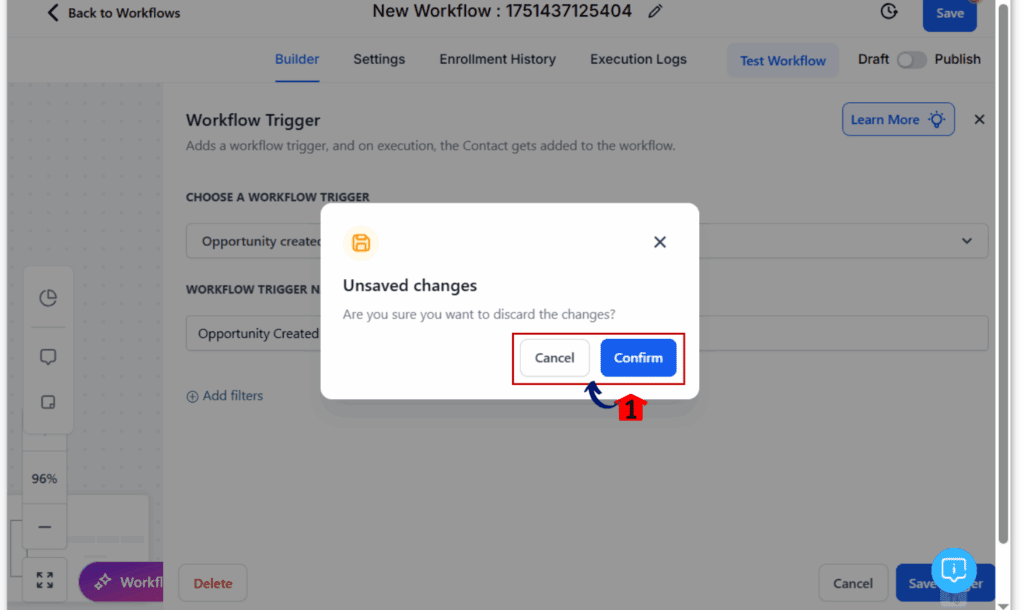
Task: Open the comments bubble icon
Action: [x=48, y=357]
